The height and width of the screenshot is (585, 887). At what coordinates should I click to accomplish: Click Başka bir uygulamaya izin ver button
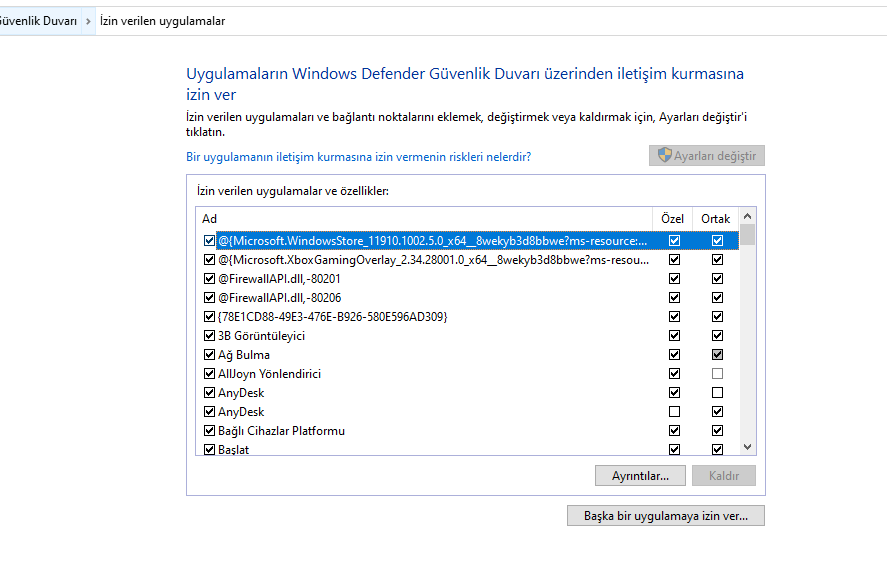(665, 516)
